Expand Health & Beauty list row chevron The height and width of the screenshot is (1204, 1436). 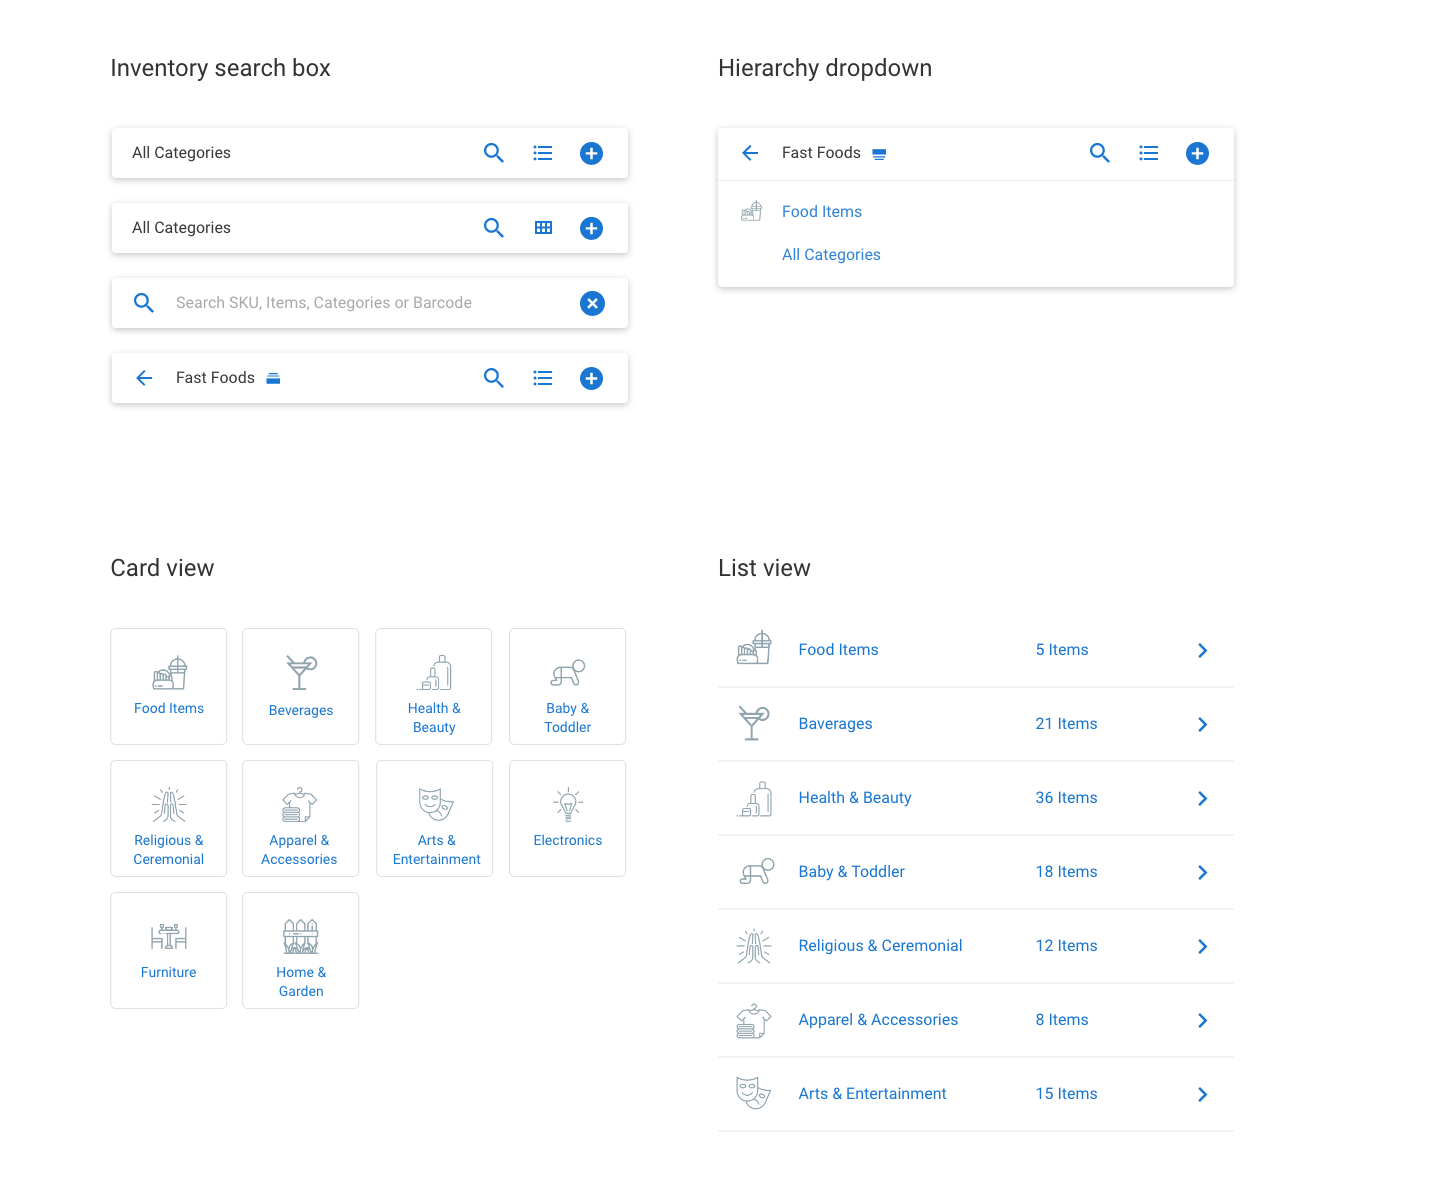1202,798
